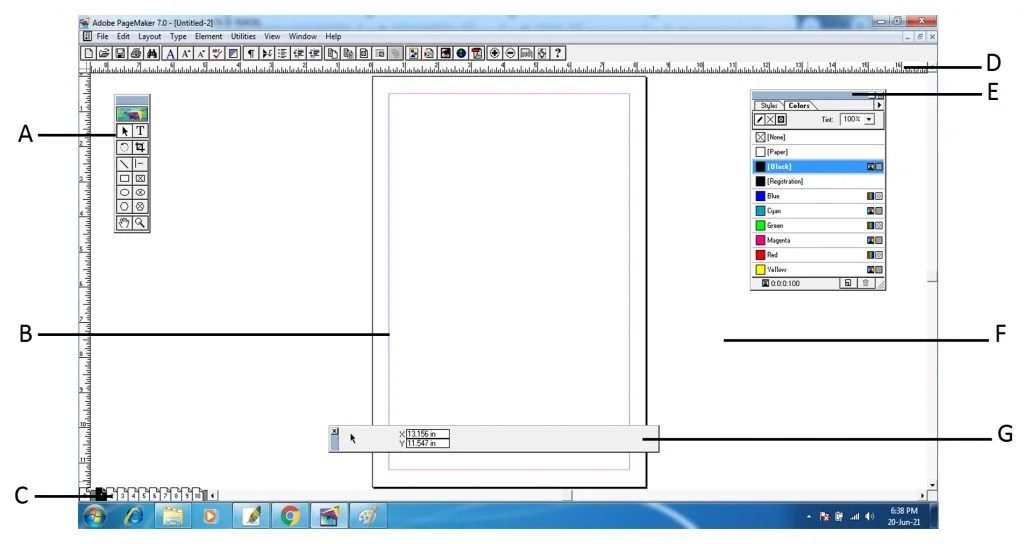
Task: Click the increase font size toolbar icon
Action: coord(185,54)
